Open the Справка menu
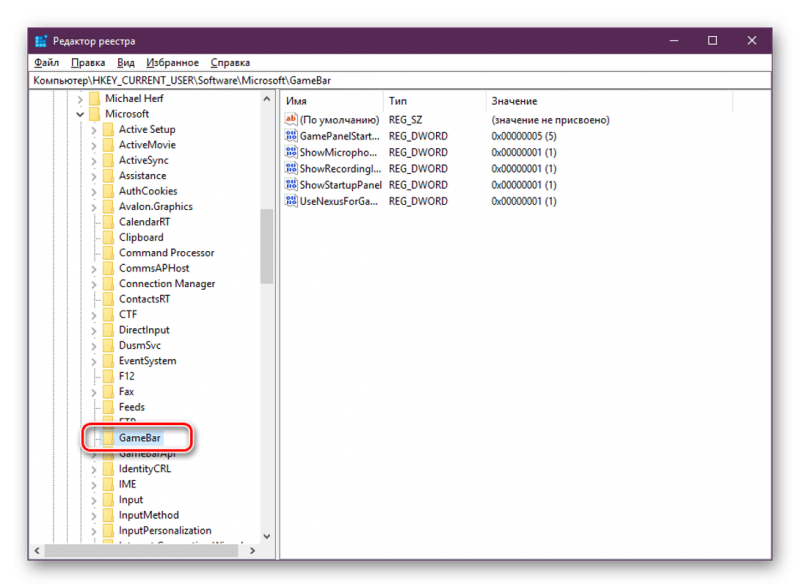This screenshot has width=800, height=588. point(230,63)
